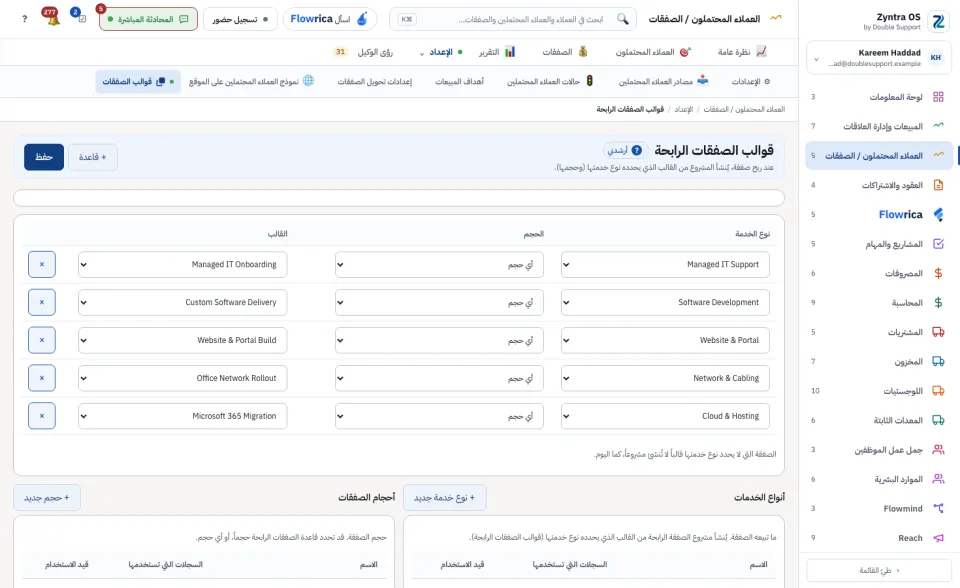Open المخزون sidebar icon
This screenshot has height=588, width=960.
tap(938, 361)
